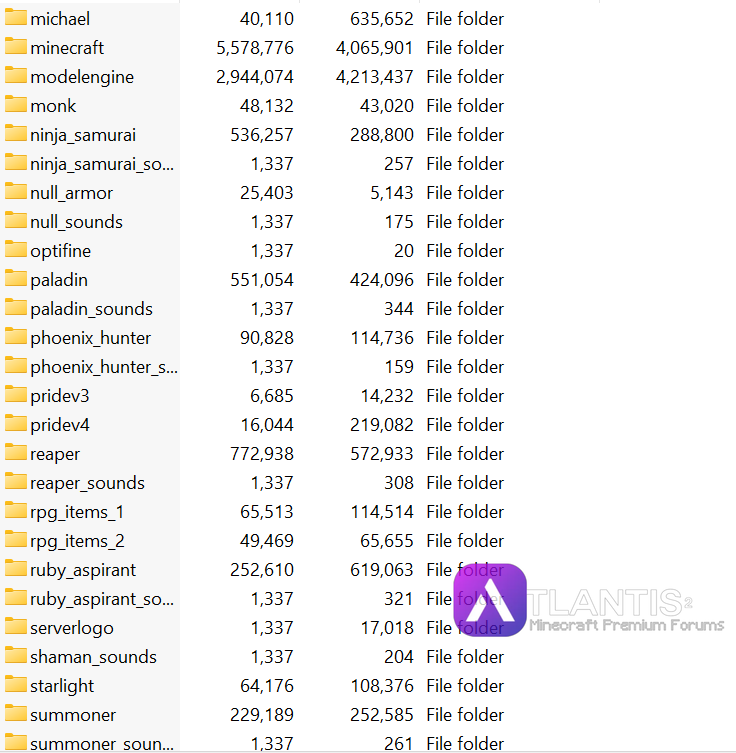Click size value 90,828 for phoenix_hunter
Screen dimensions: 736x753
point(266,338)
